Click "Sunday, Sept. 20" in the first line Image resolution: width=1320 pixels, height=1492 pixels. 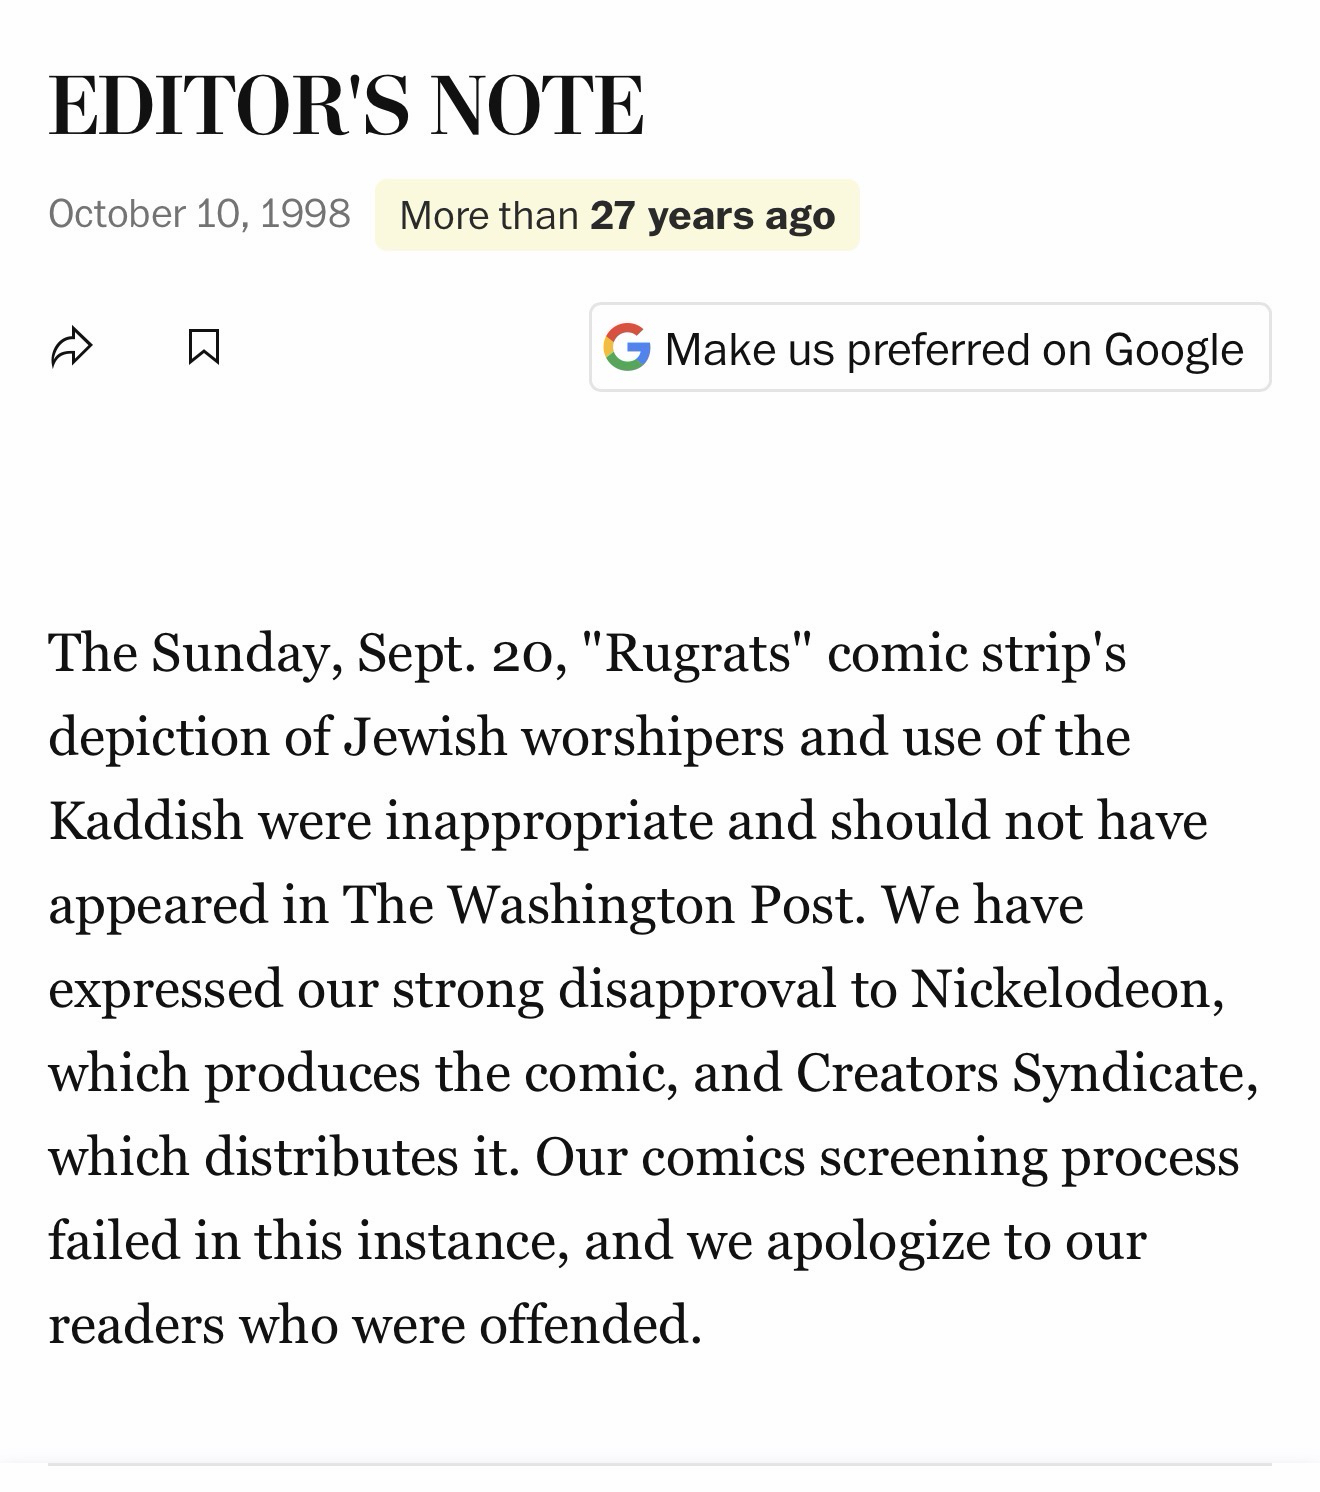359,654
